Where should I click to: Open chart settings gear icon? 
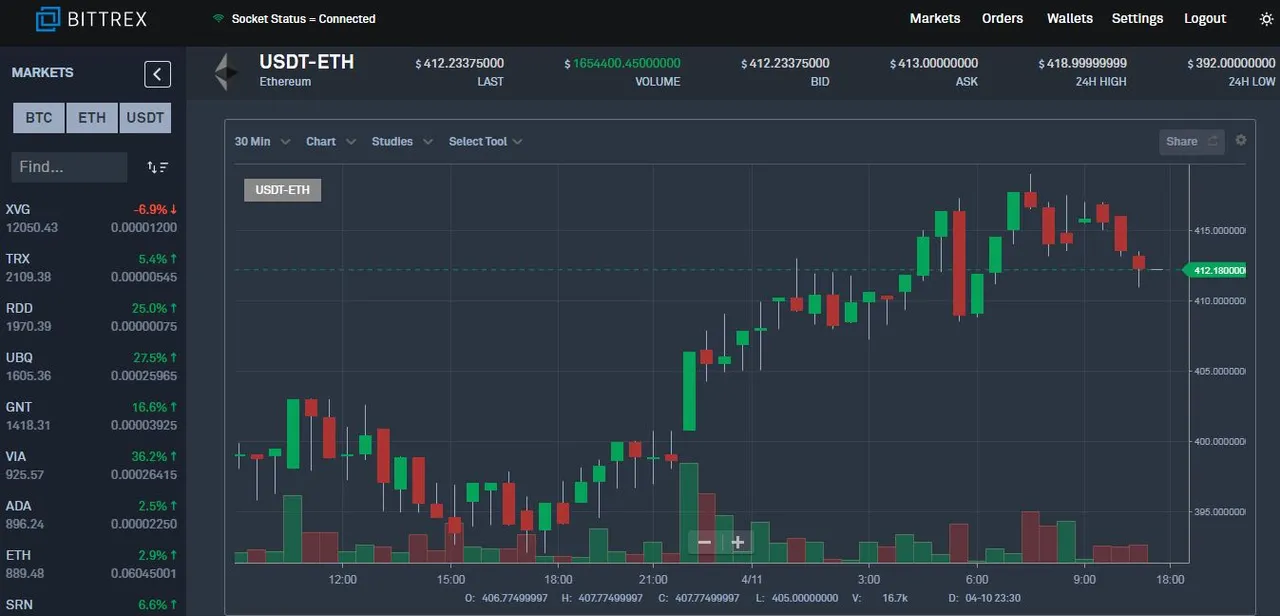tap(1241, 140)
